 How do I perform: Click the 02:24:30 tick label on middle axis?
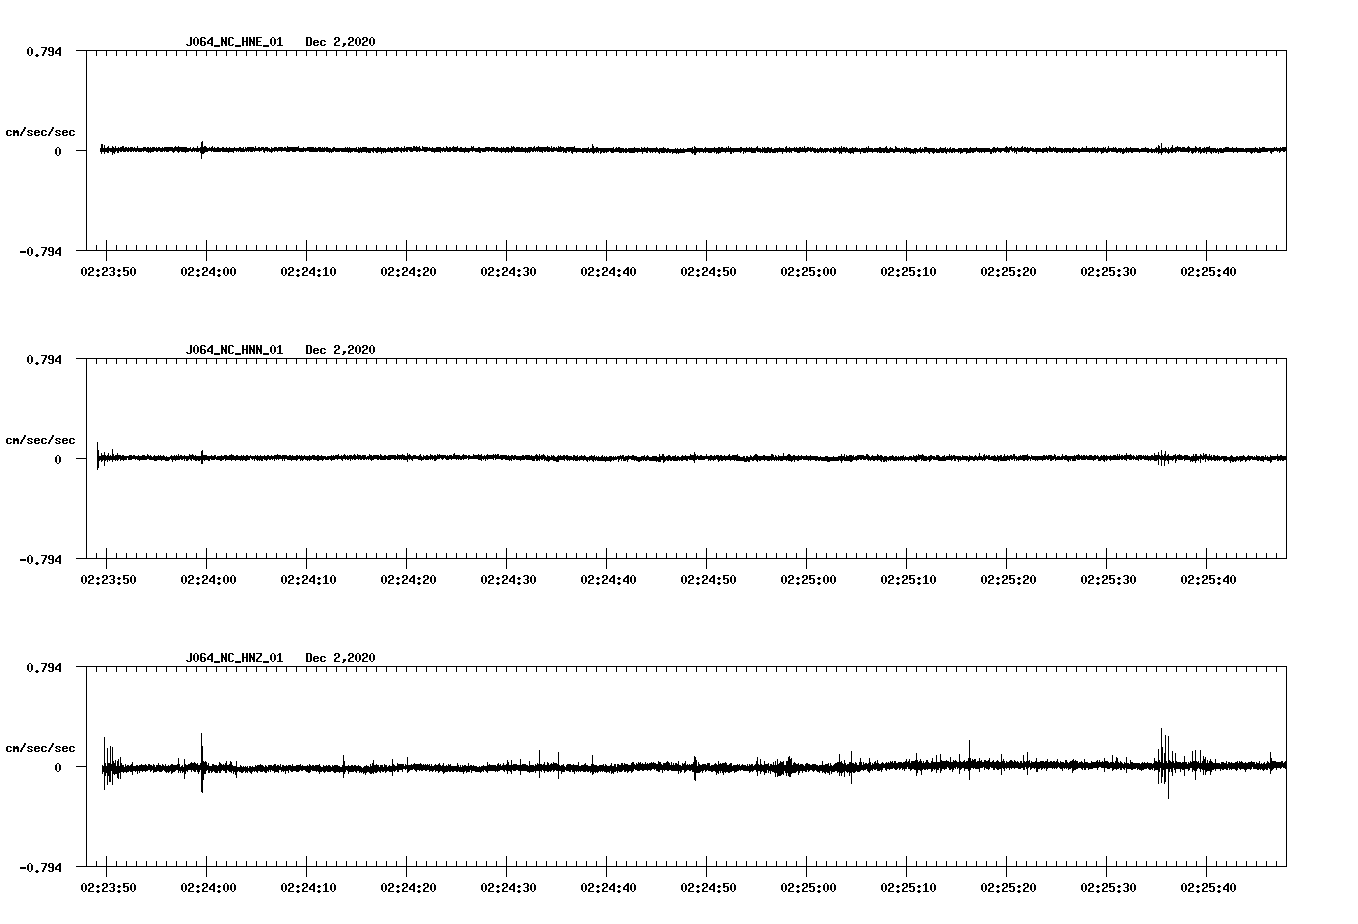pyautogui.click(x=509, y=577)
